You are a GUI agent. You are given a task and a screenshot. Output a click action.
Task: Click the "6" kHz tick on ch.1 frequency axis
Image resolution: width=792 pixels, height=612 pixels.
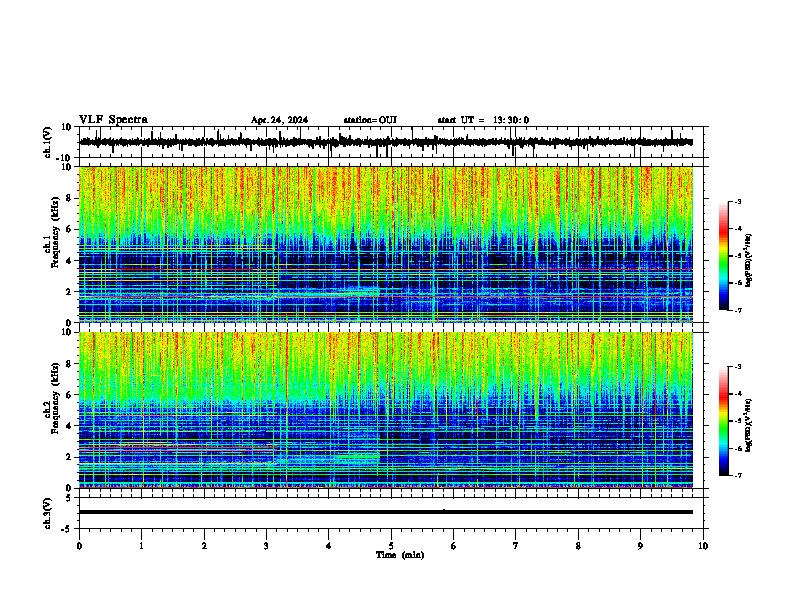coord(69,230)
